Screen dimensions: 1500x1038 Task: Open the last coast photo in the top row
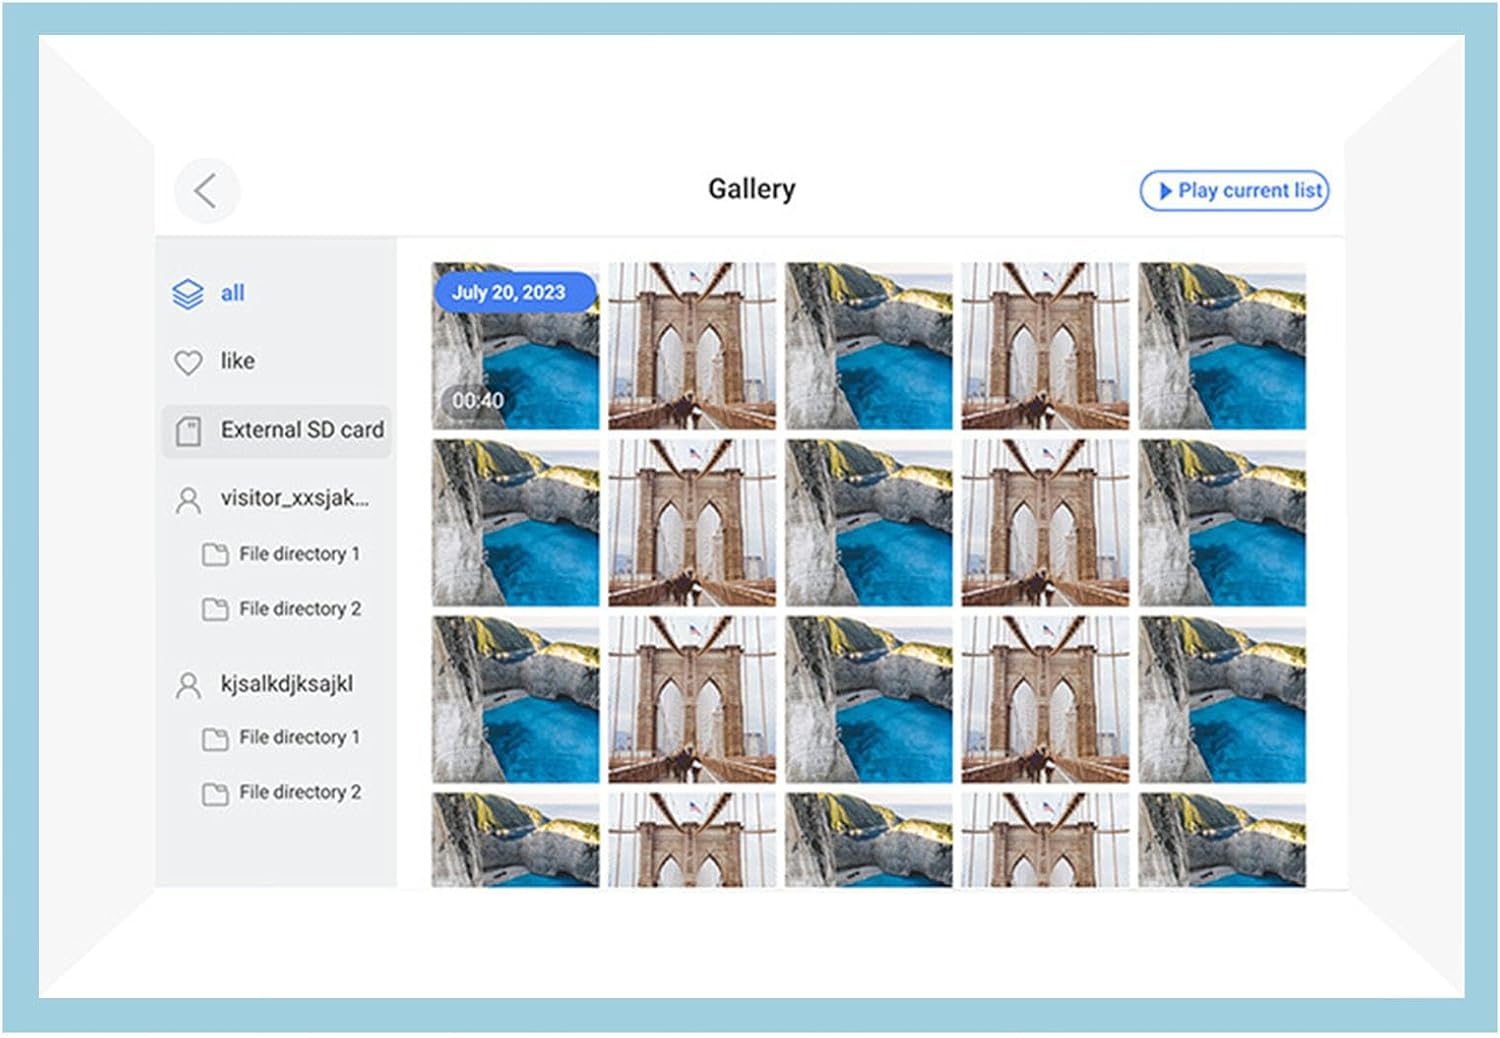coord(1222,346)
